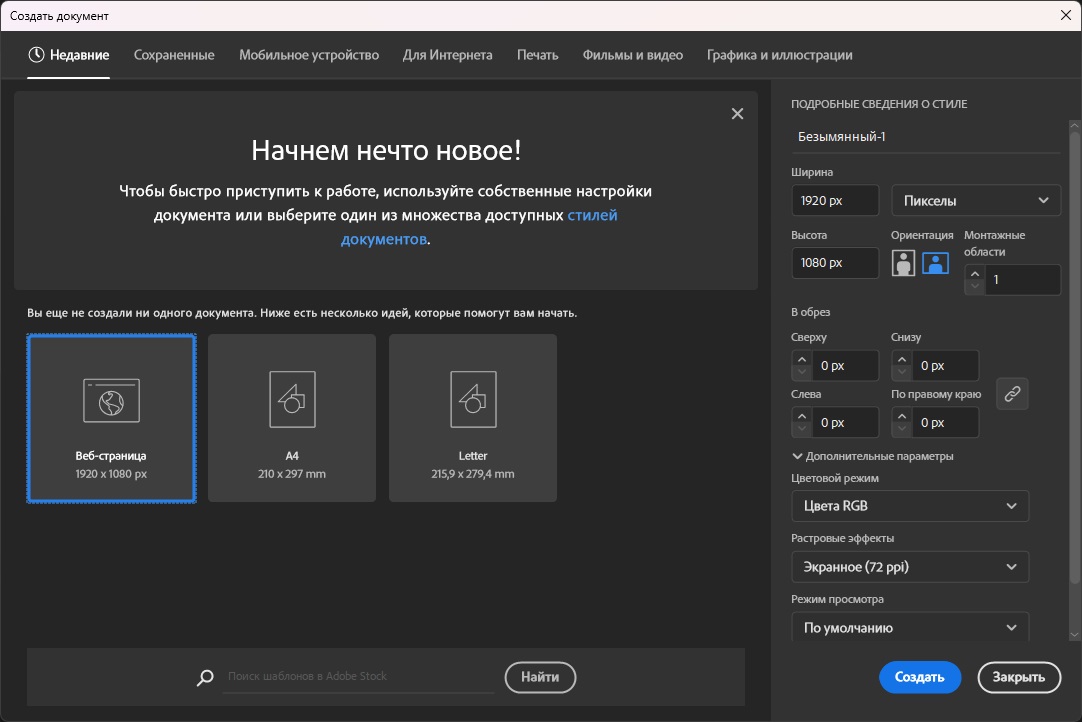
Task: Choose the Letter document preset
Action: tap(472, 417)
